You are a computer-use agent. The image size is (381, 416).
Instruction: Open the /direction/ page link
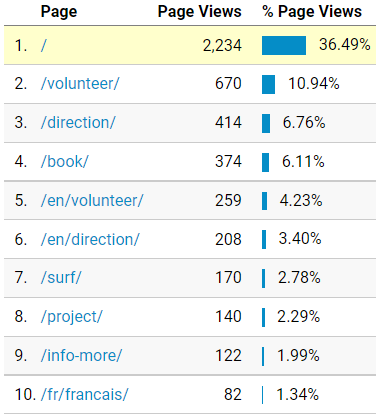click(78, 123)
